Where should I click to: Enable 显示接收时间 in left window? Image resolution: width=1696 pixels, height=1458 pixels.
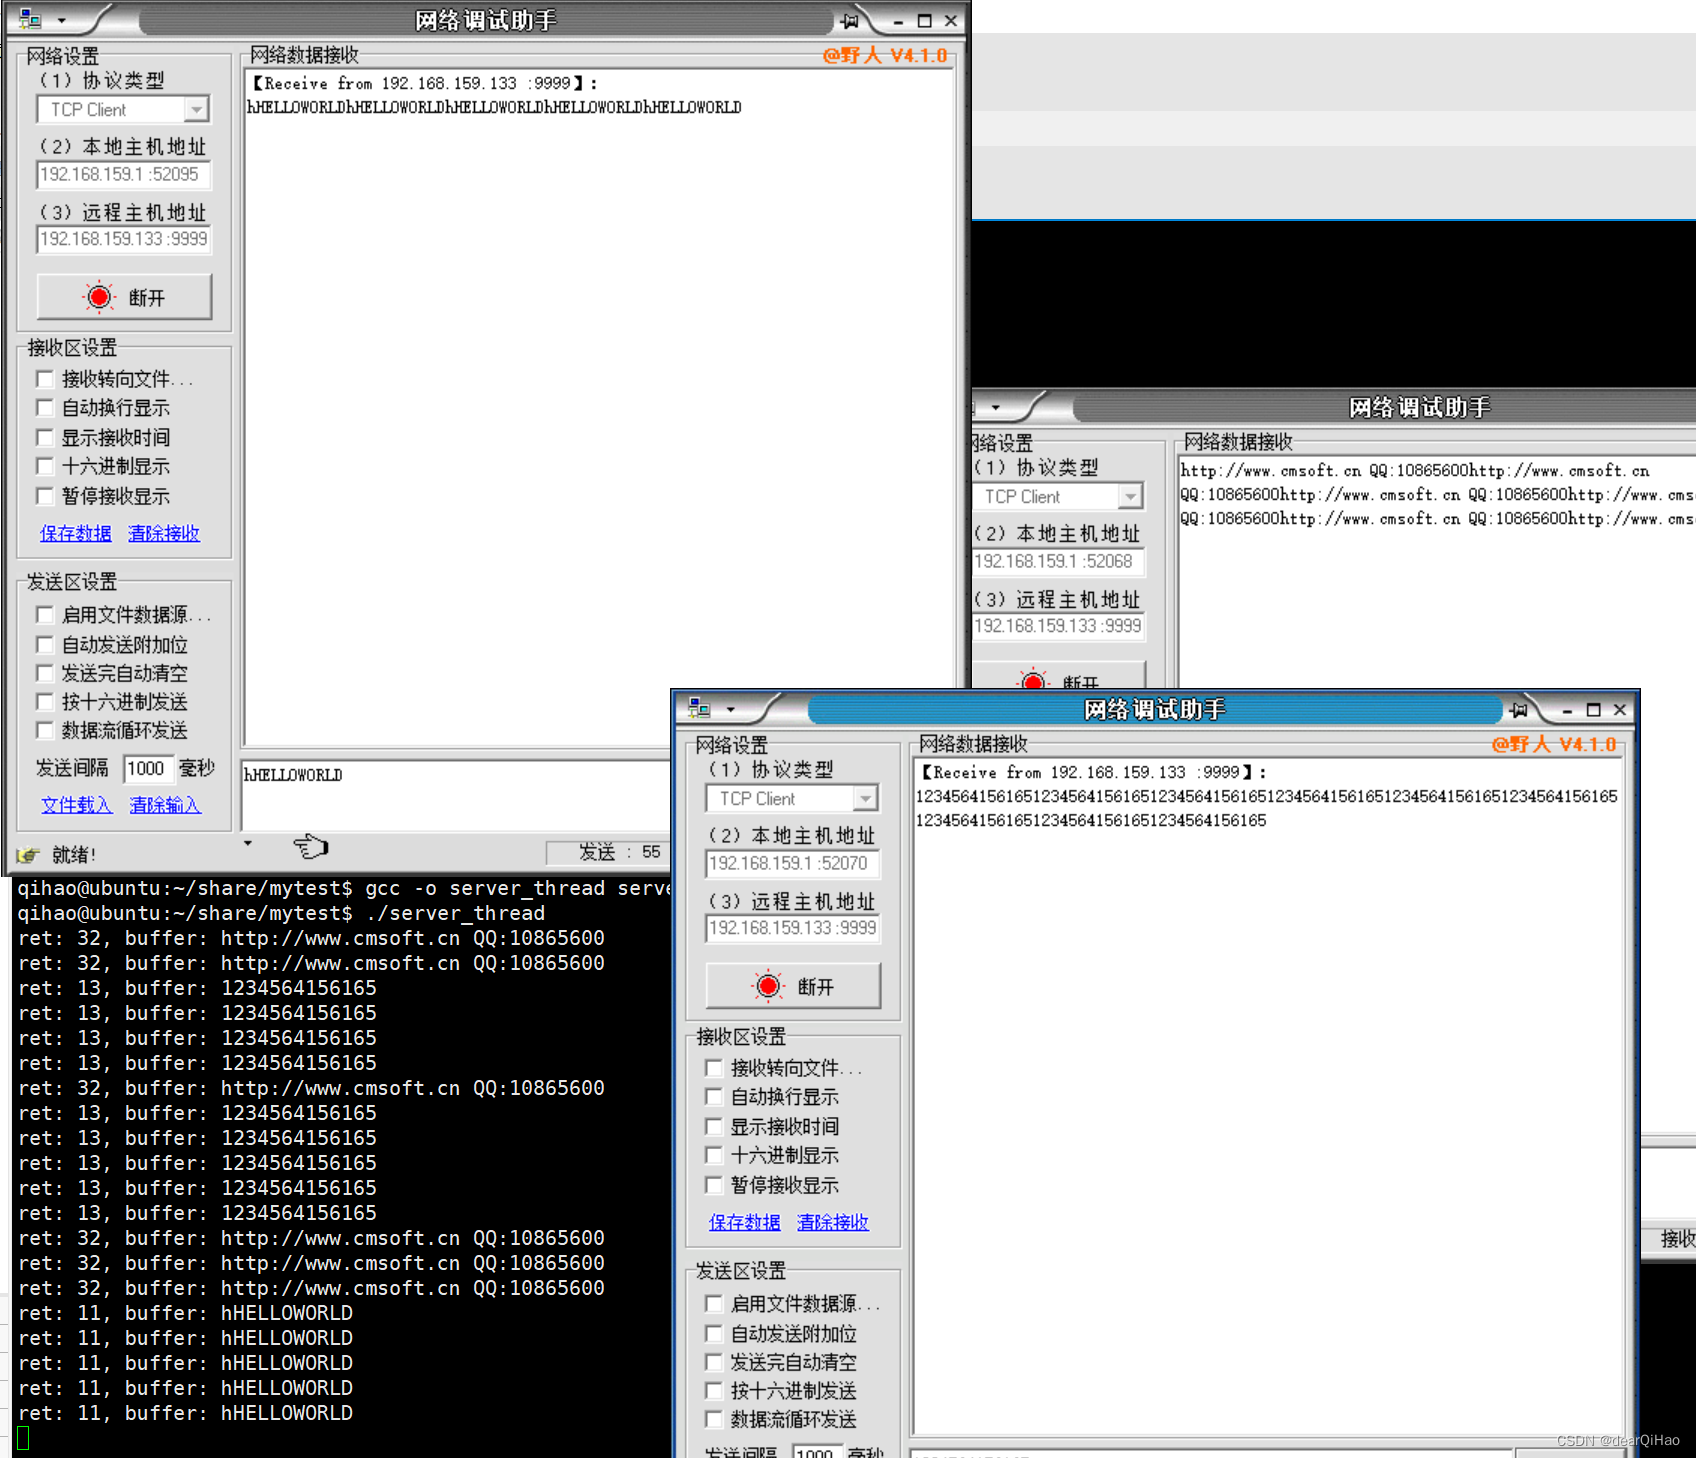pyautogui.click(x=44, y=438)
